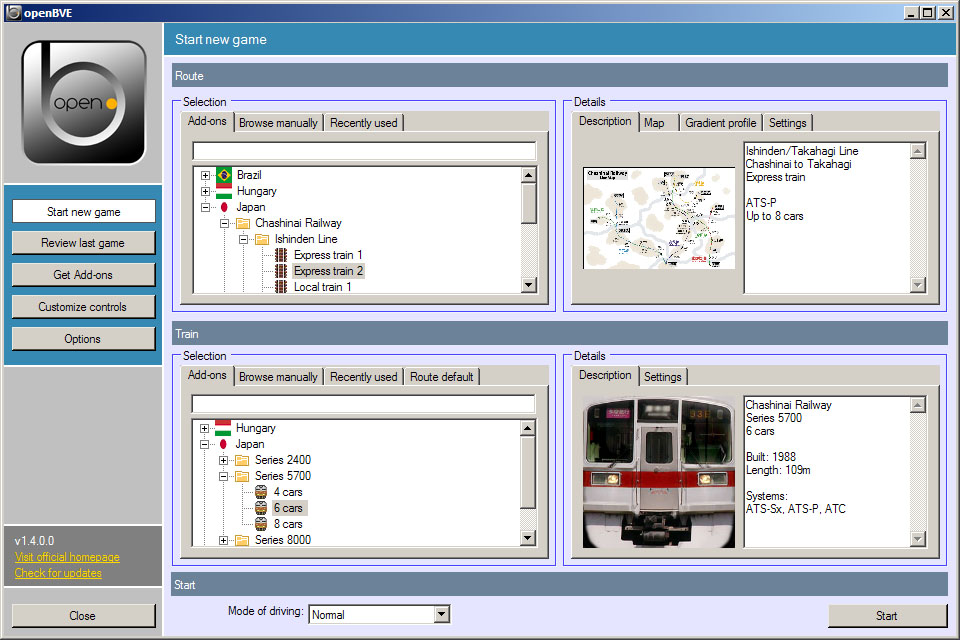This screenshot has height=640, width=960.
Task: Click the track icon beside Express train 1
Action: [281, 255]
